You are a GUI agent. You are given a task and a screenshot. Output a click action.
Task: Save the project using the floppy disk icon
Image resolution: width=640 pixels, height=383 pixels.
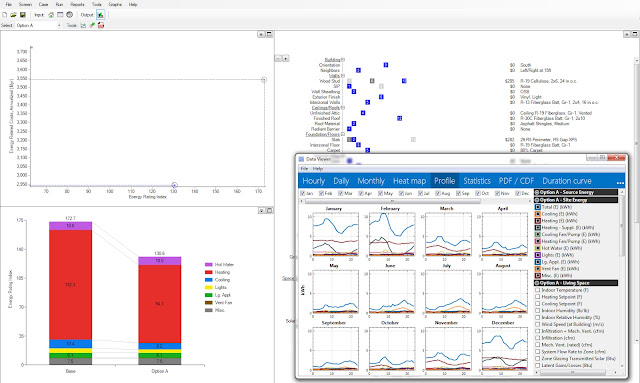(x=22, y=15)
